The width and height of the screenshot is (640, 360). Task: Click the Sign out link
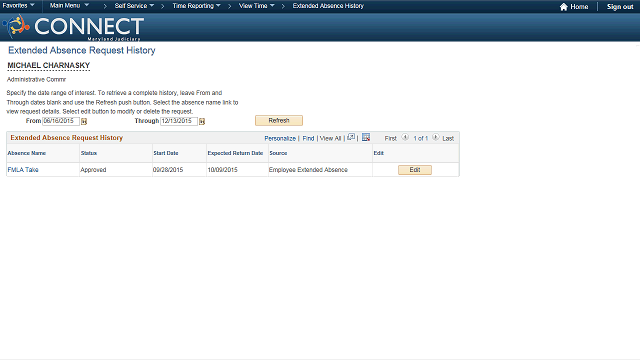pyautogui.click(x=620, y=7)
